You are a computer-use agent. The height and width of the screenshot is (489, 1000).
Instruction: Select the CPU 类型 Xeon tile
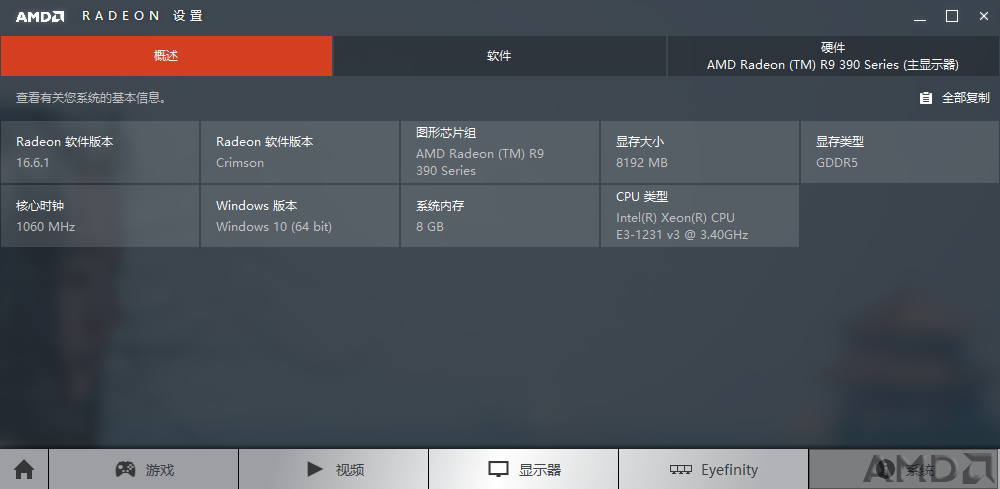click(700, 216)
